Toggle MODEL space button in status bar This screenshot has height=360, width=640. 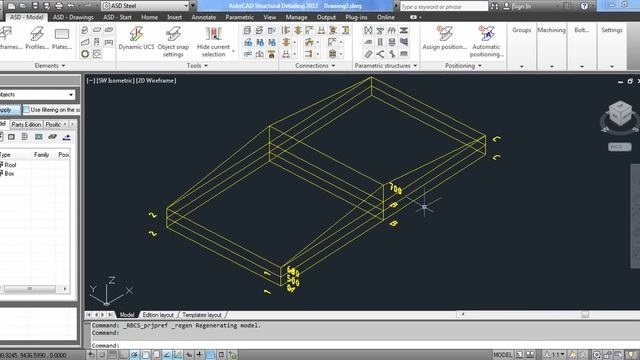[502, 355]
